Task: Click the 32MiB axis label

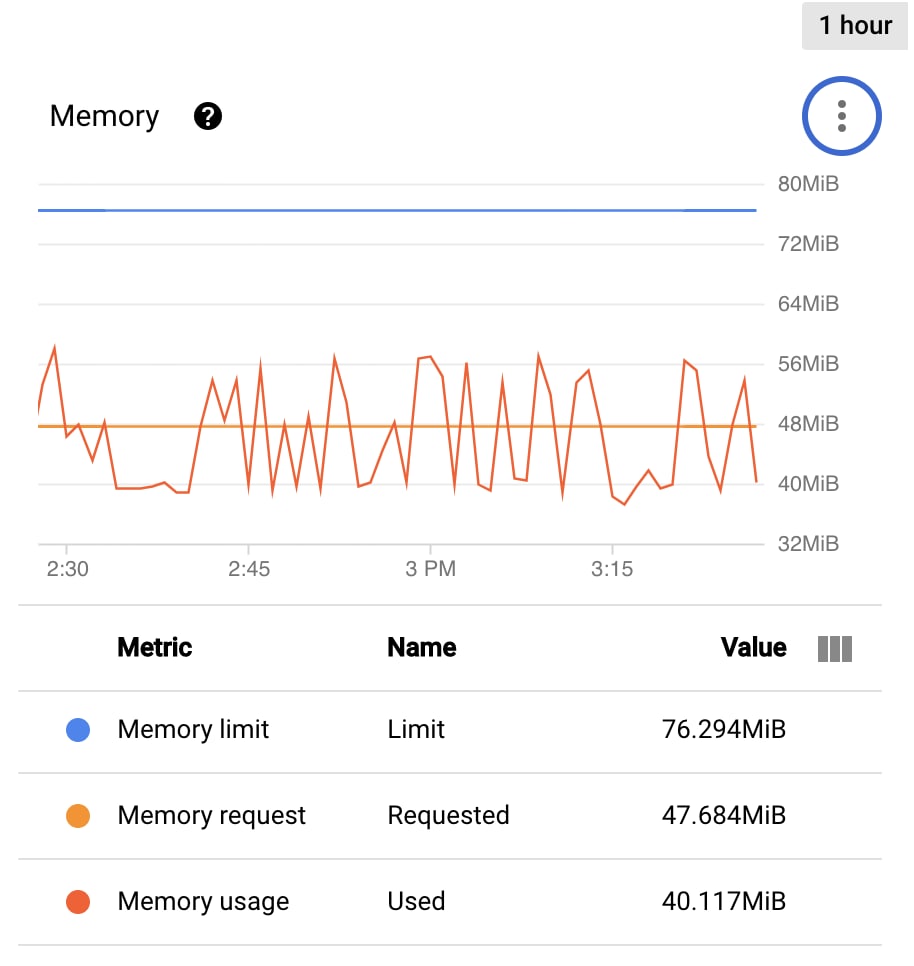Action: coord(808,544)
